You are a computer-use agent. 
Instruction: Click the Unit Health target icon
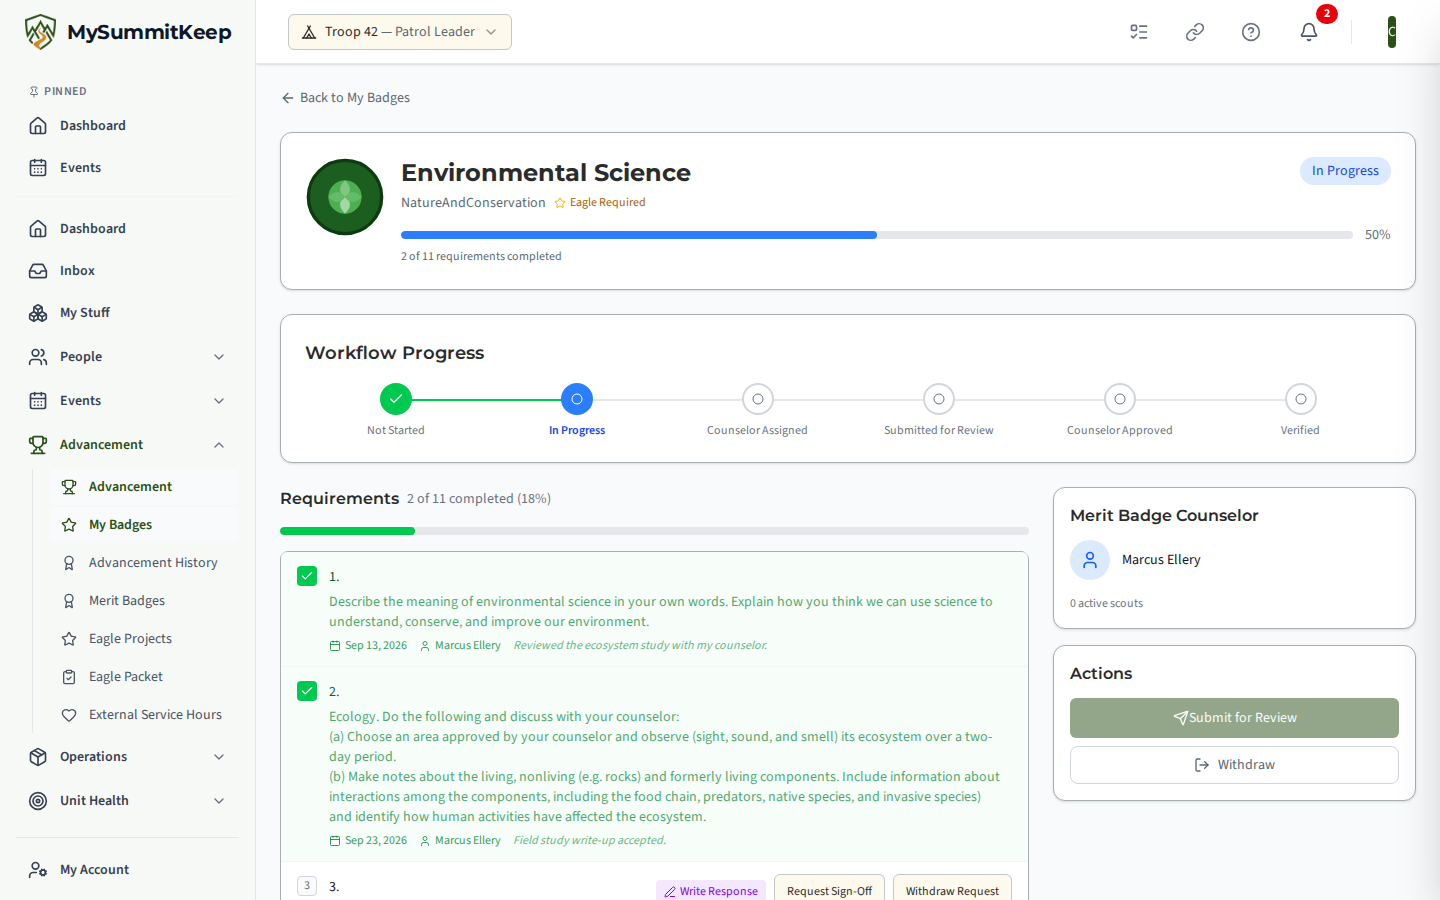click(x=38, y=801)
